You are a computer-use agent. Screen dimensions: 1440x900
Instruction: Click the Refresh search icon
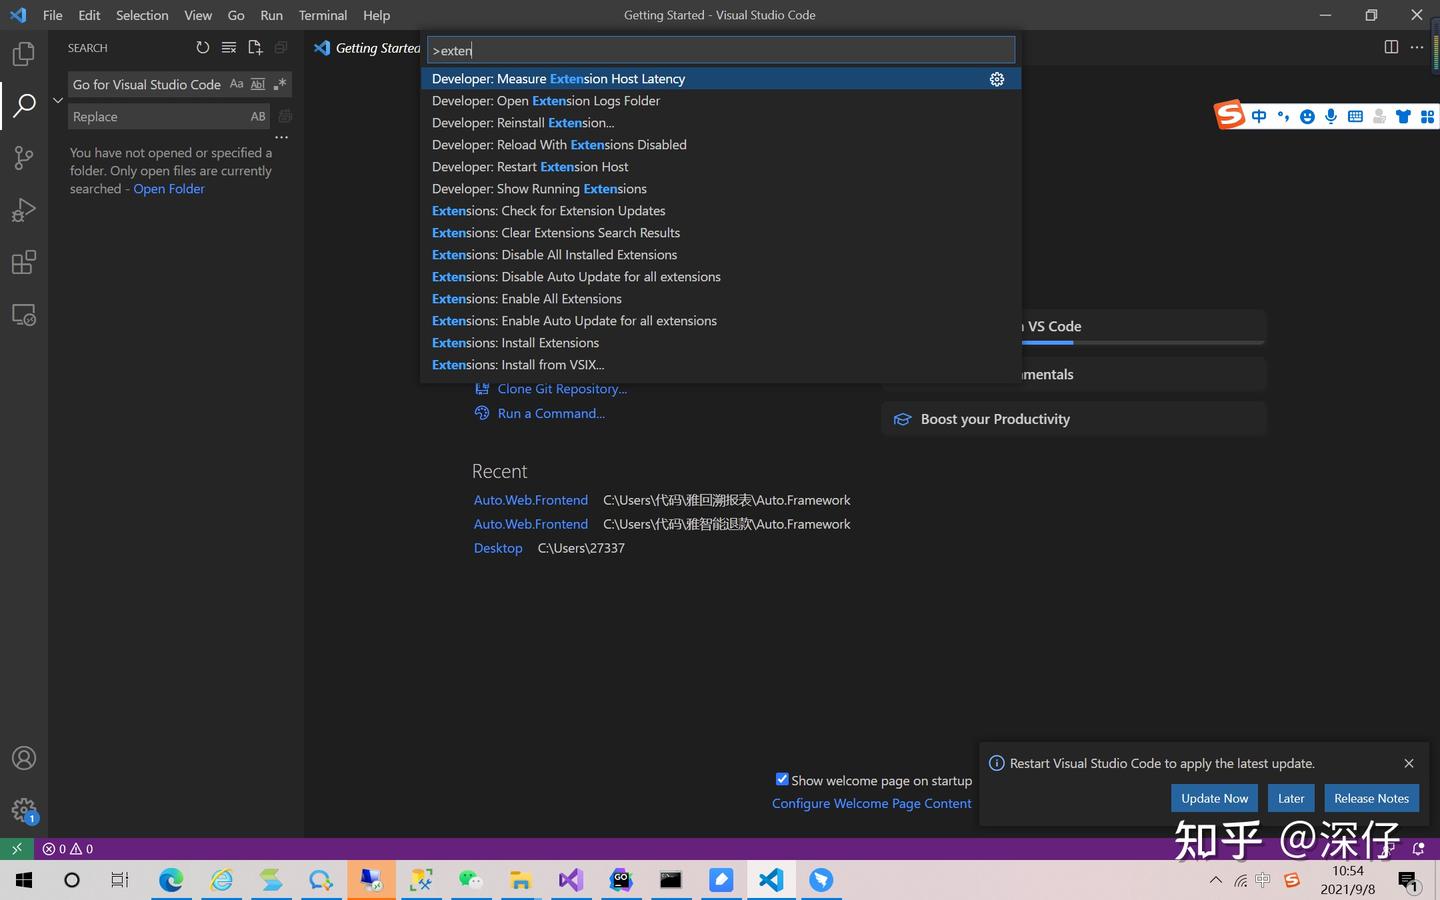202,47
